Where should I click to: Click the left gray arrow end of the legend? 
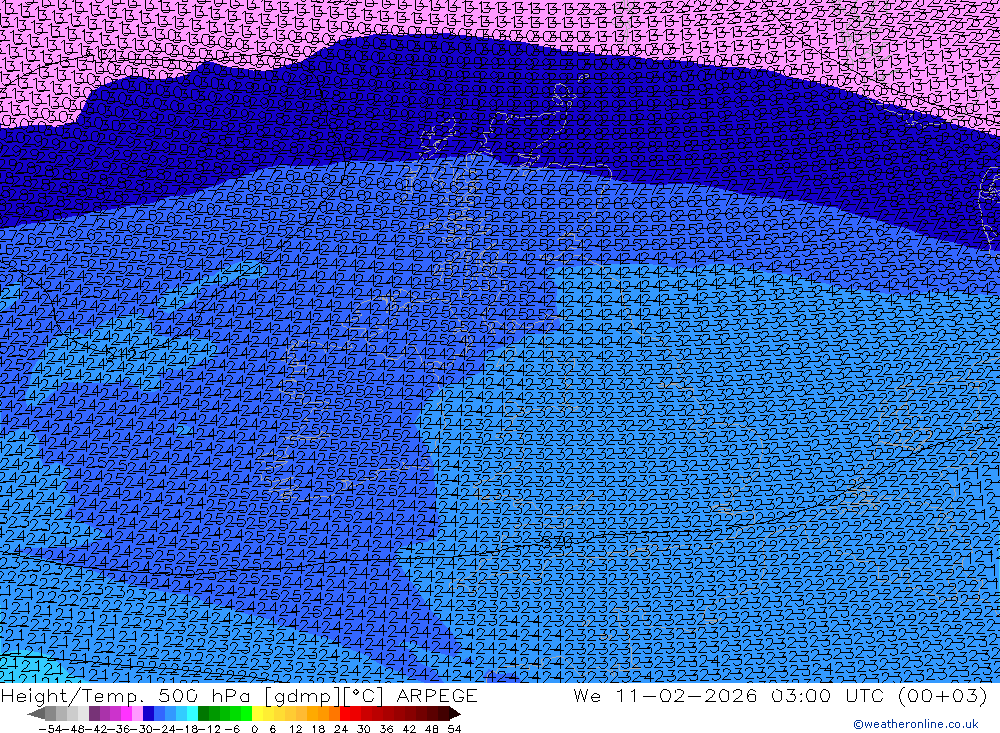tap(36, 714)
